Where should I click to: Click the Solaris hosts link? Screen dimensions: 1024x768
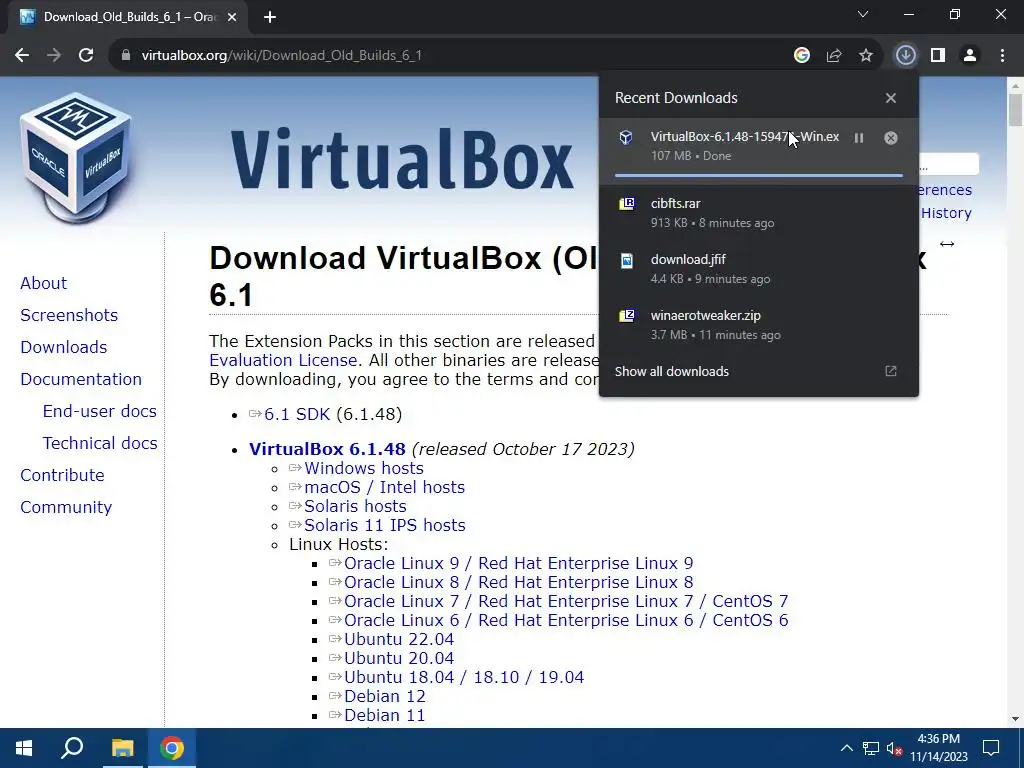[355, 506]
